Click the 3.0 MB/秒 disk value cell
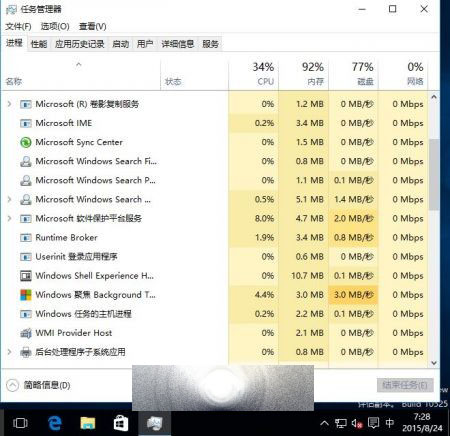450x436 pixels. (x=353, y=295)
